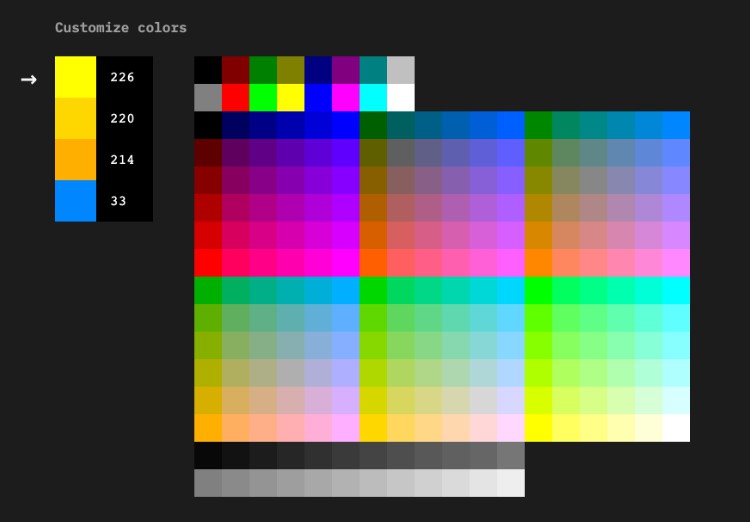Pick maroon in the basic 16-color top row
Image resolution: width=750 pixels, height=522 pixels.
coord(235,70)
